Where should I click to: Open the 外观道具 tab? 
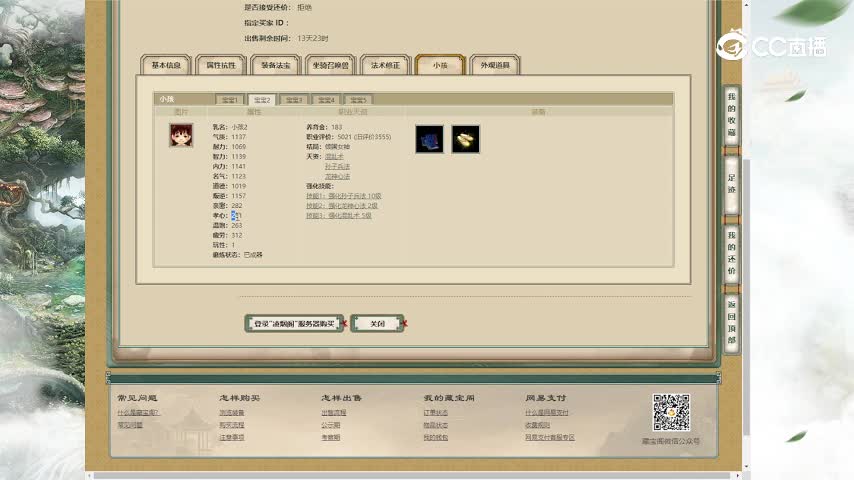tap(495, 65)
